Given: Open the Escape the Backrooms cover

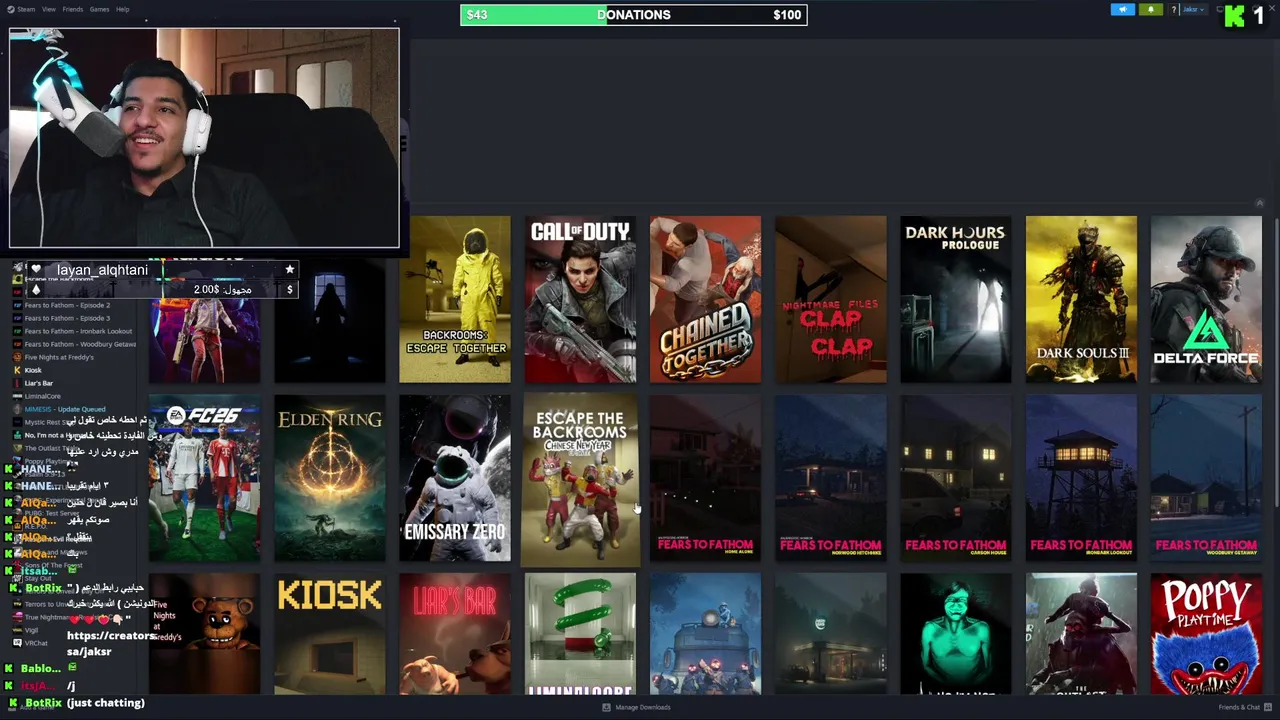Looking at the screenshot, I should coord(580,478).
